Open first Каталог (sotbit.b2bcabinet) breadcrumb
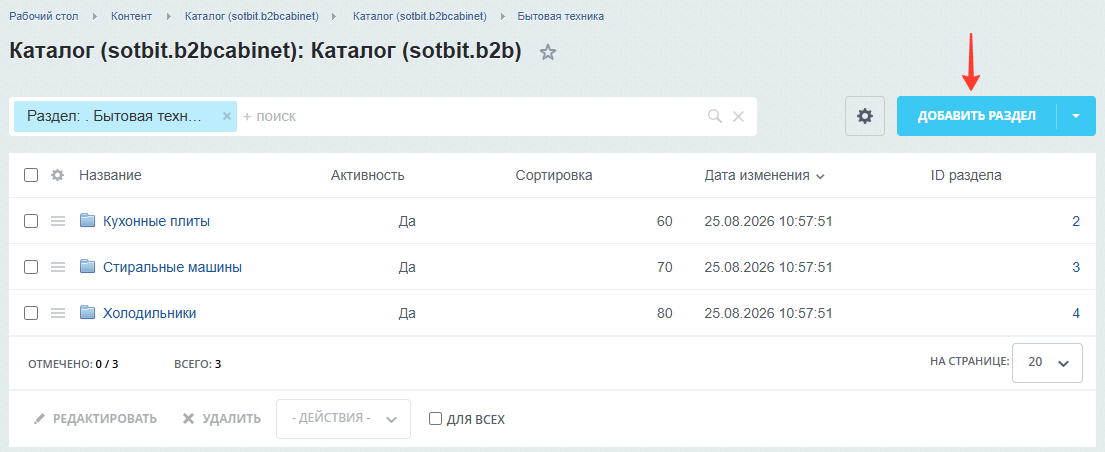The width and height of the screenshot is (1105, 452). pos(252,16)
